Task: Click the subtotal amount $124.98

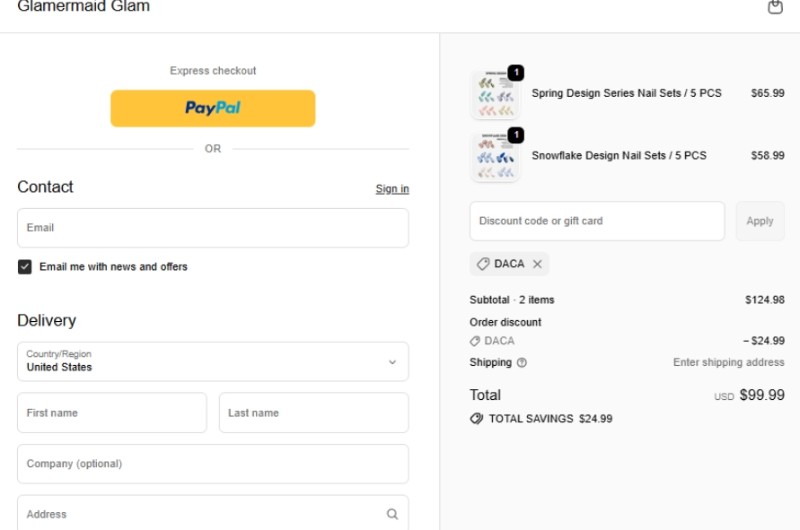Action: (765, 300)
